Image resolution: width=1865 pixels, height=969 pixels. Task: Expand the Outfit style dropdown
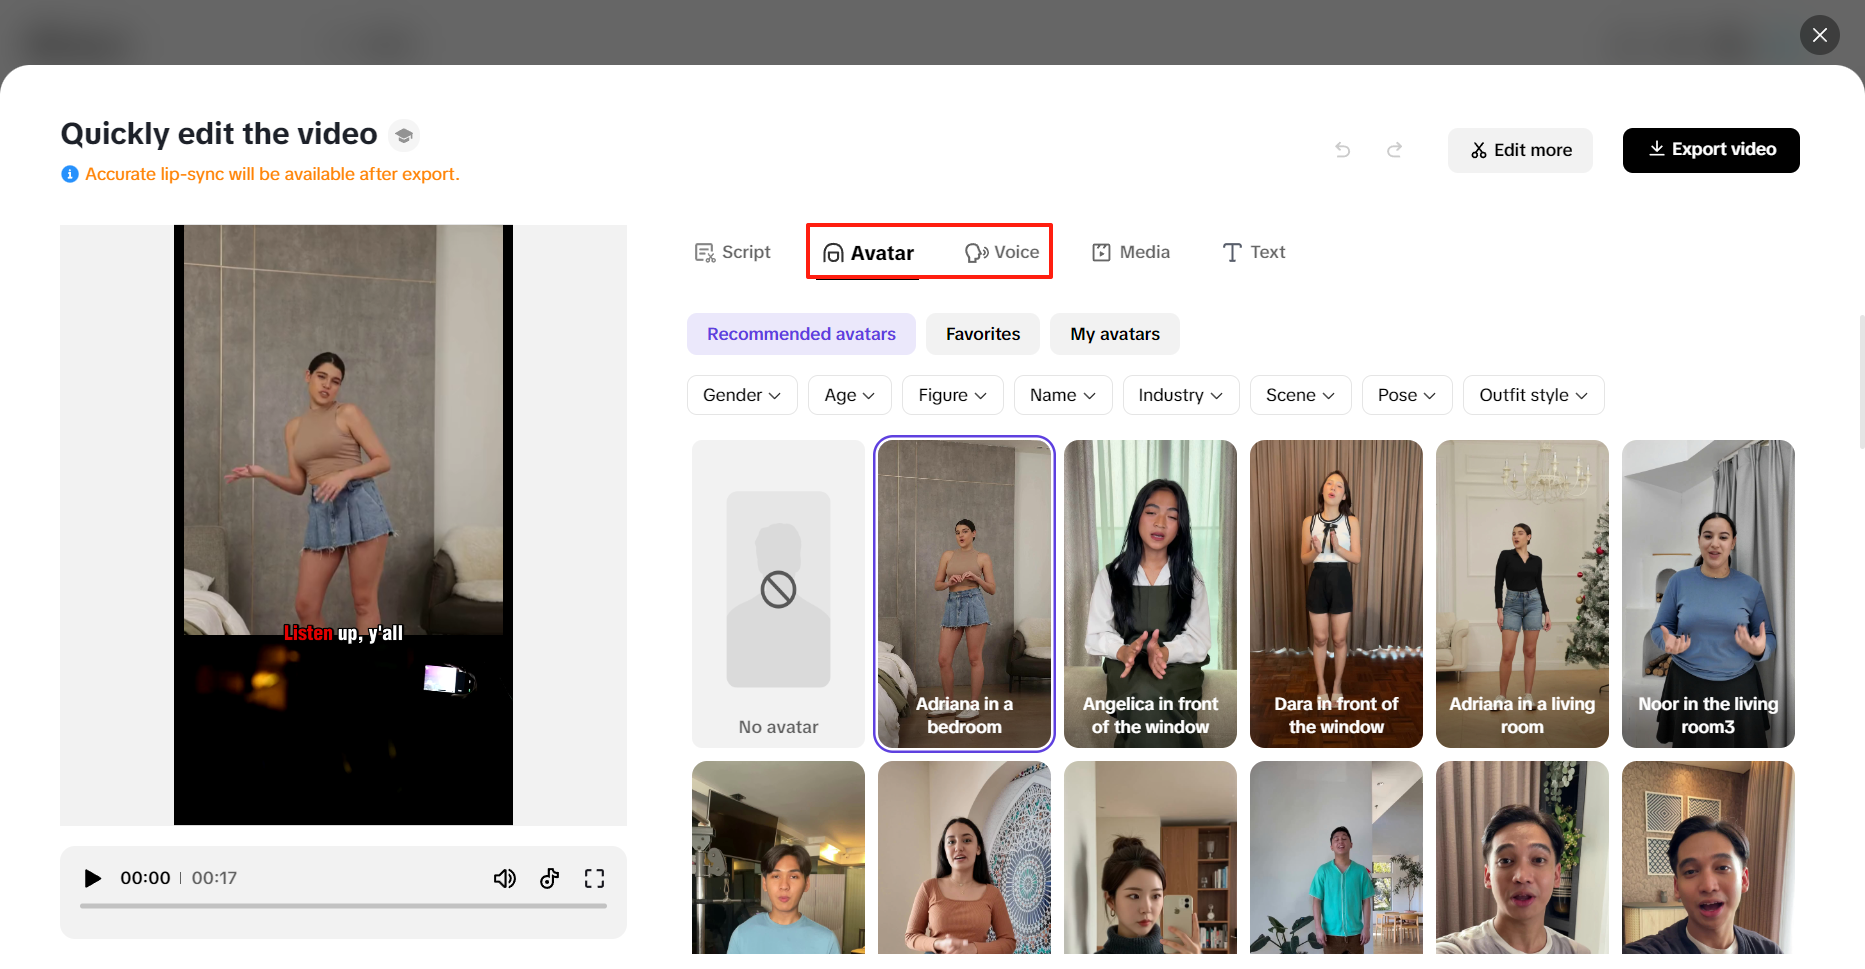point(1533,395)
